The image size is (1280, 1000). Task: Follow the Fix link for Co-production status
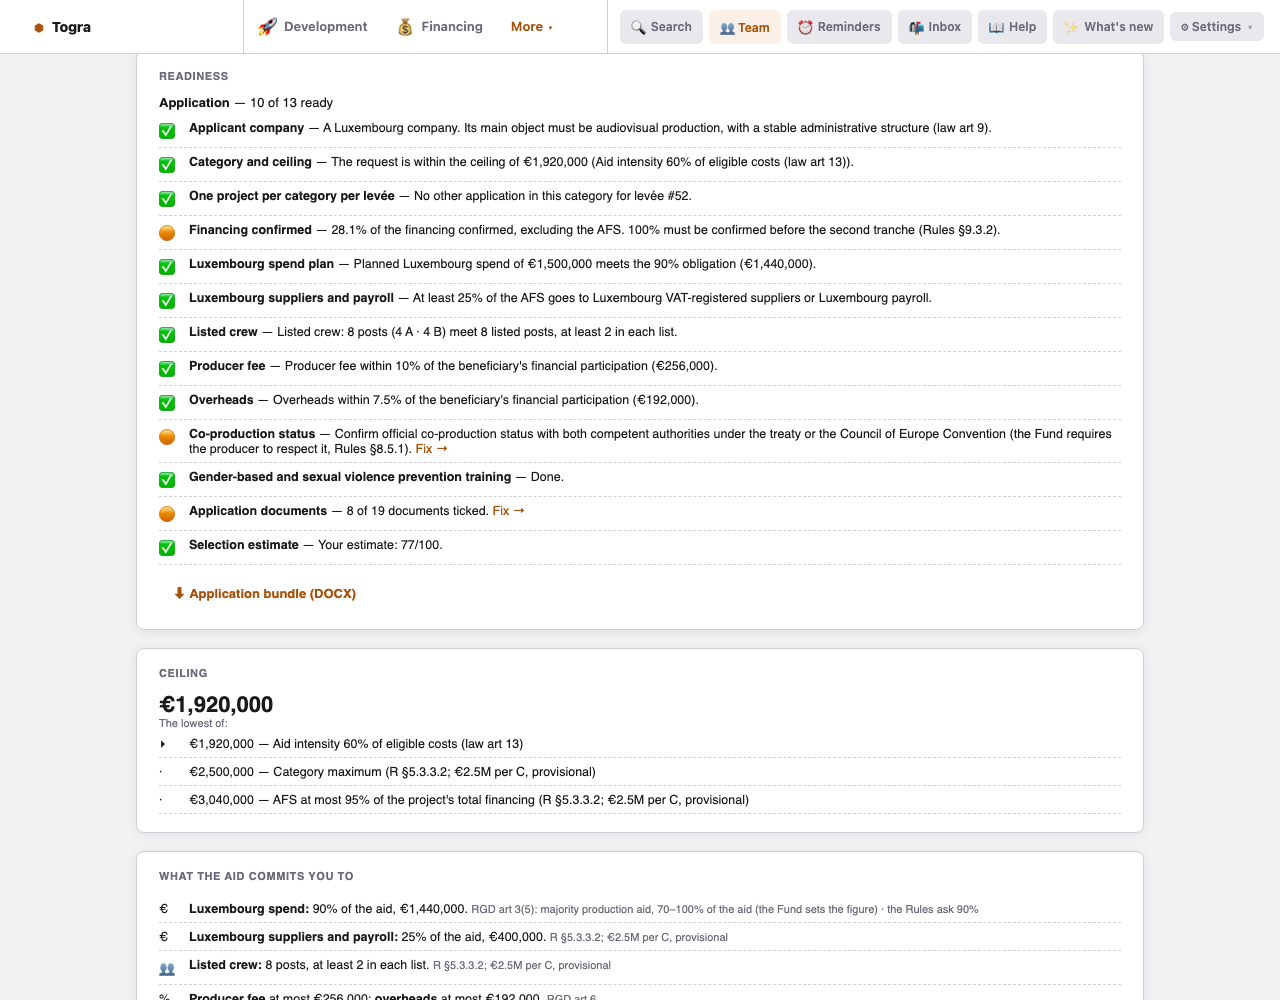(x=431, y=449)
